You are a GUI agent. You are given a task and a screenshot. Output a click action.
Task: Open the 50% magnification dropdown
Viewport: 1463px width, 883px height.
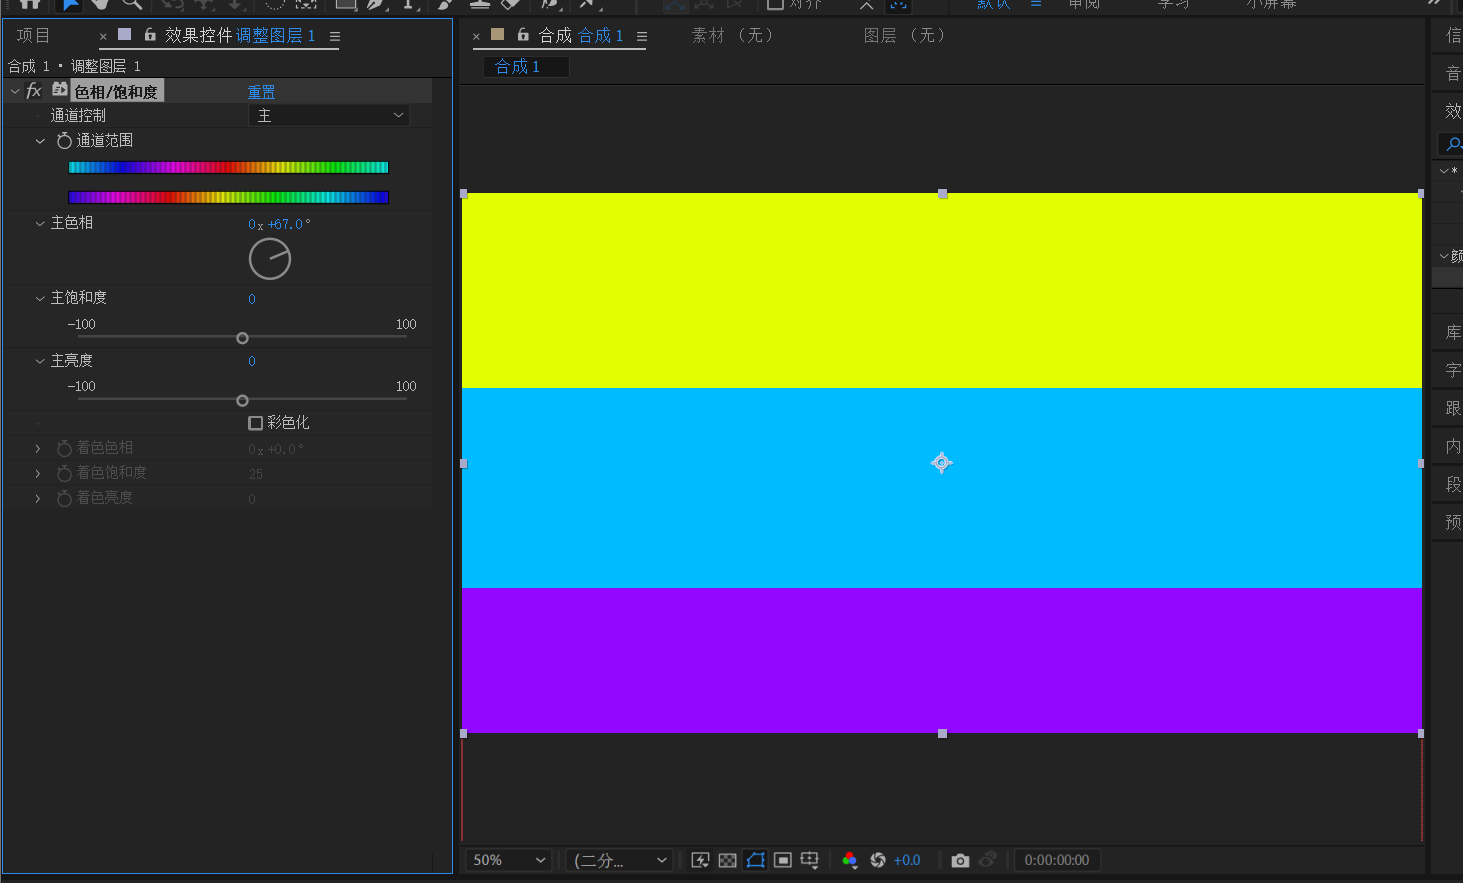[509, 860]
